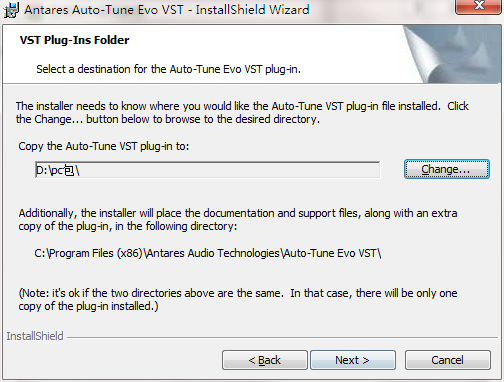Click the InstallShield label near bottom
Screen dimensions: 504x382
[35, 336]
